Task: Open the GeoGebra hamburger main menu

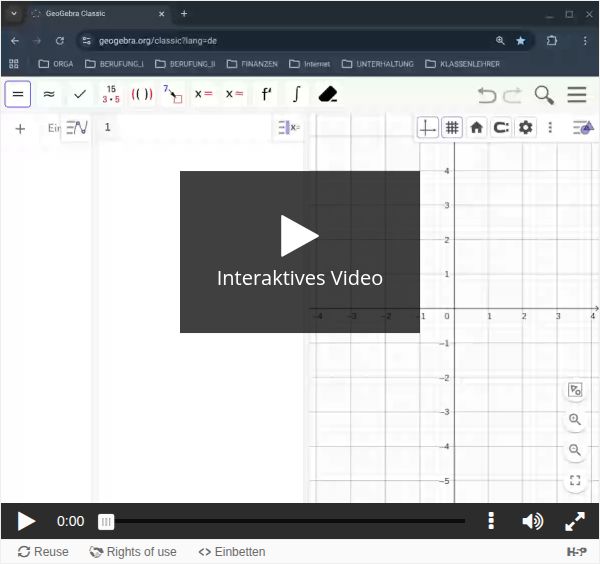Action: (577, 95)
